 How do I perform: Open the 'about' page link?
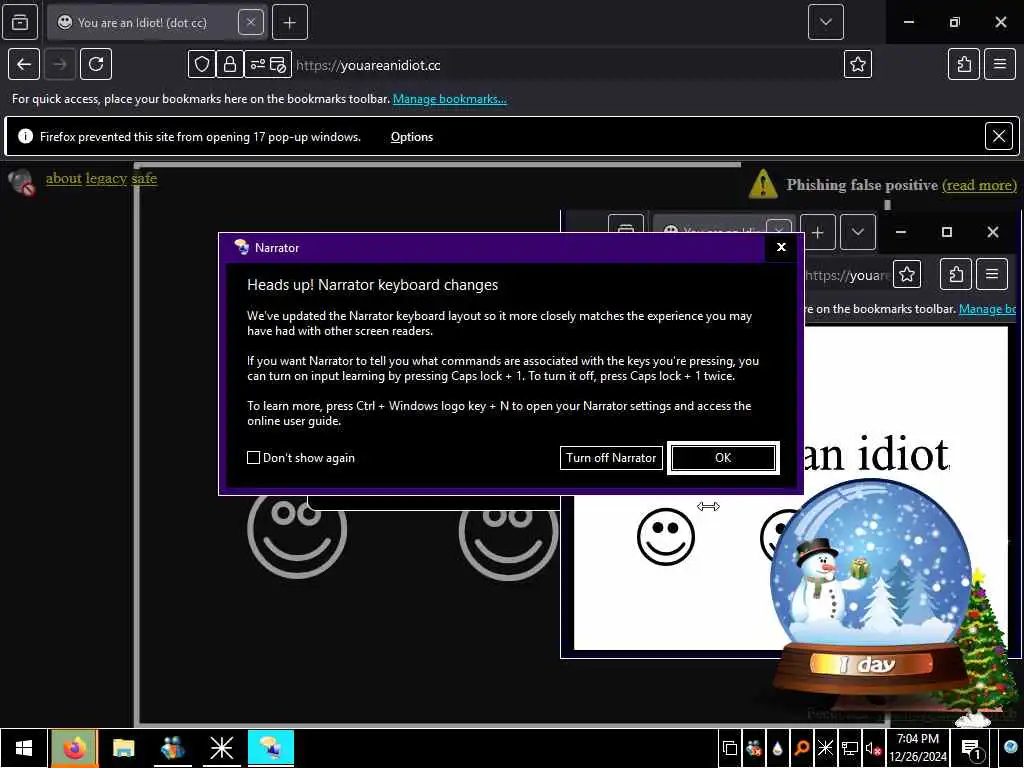pyautogui.click(x=63, y=178)
